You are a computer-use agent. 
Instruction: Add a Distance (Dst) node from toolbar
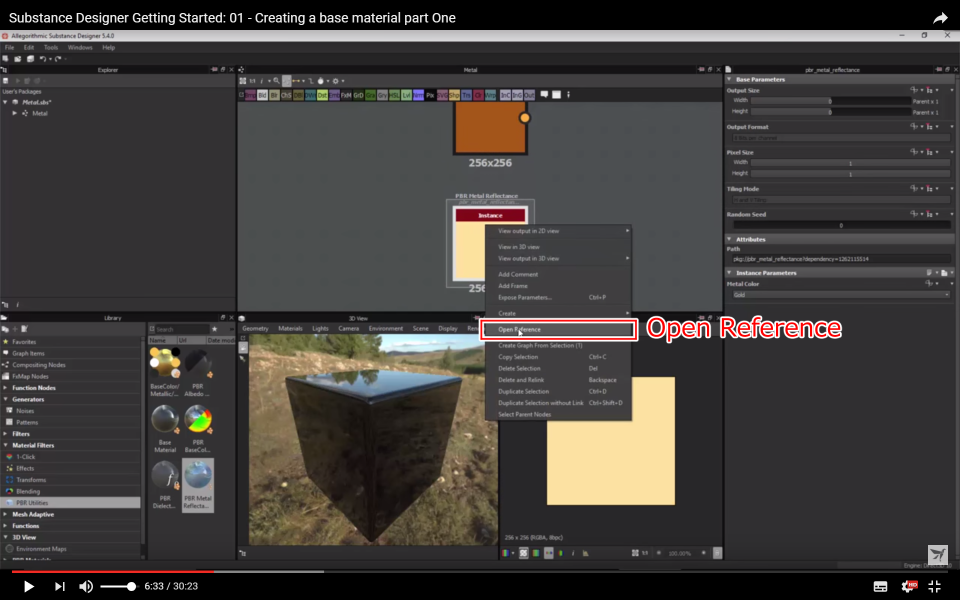[322, 95]
